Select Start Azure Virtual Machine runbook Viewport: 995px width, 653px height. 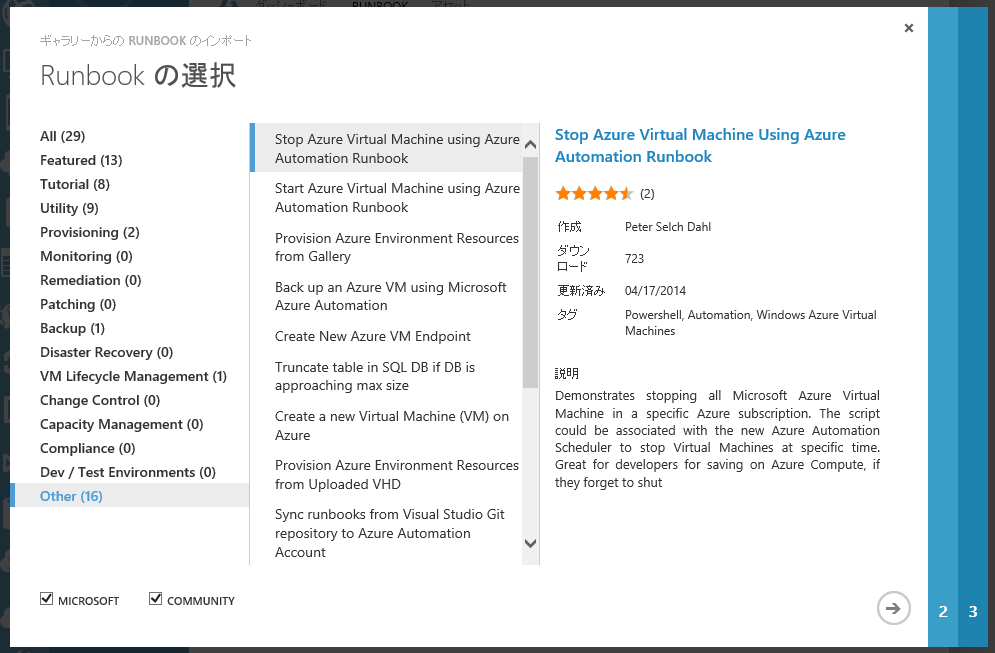397,198
